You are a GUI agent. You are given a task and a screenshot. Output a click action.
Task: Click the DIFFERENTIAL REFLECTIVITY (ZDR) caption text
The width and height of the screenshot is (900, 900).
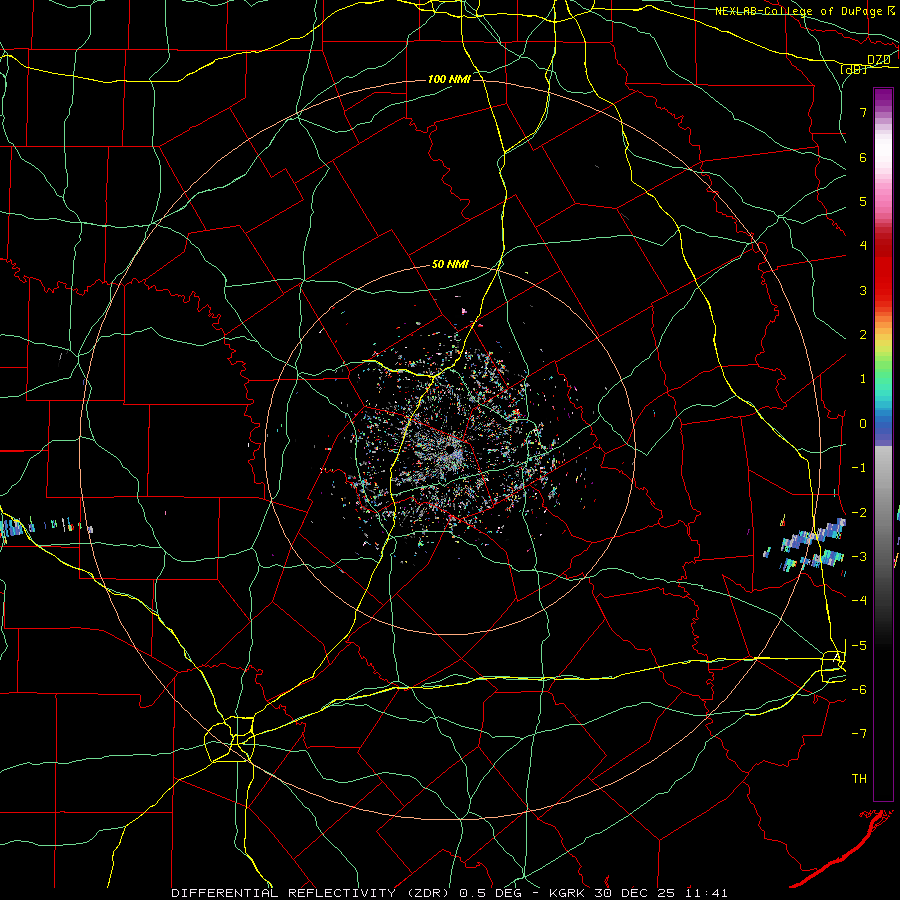coord(312,893)
